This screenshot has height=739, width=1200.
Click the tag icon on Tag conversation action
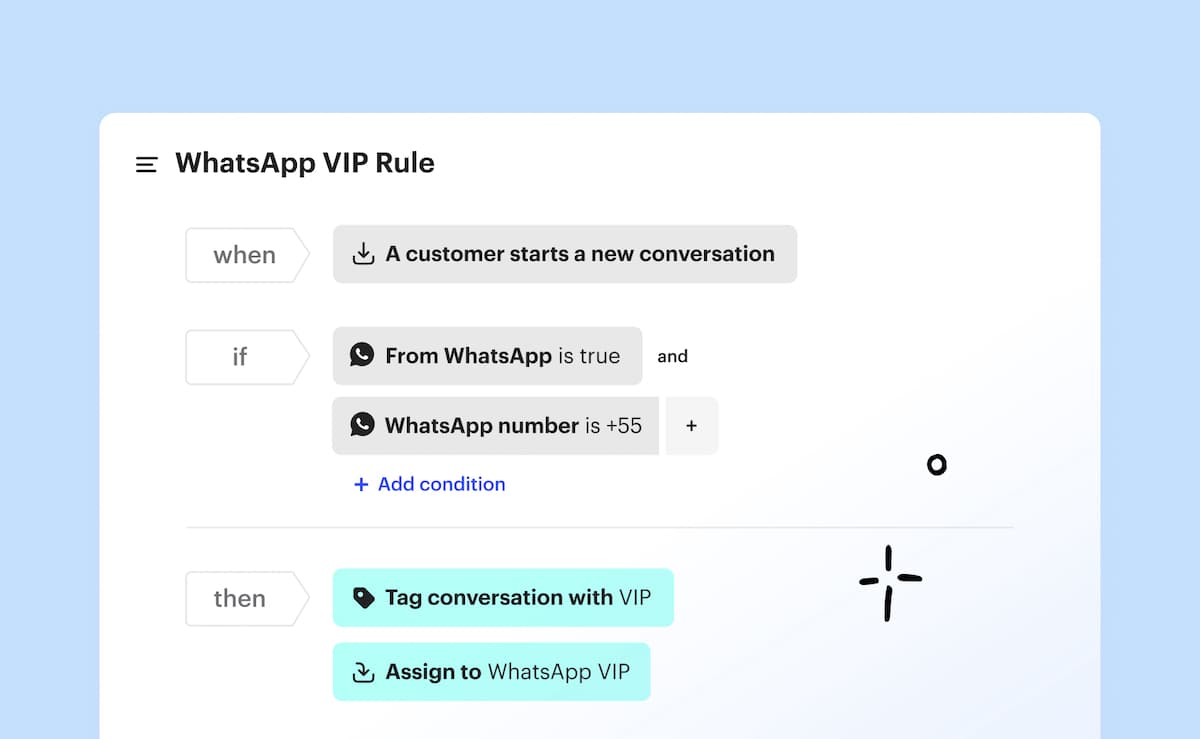click(364, 598)
